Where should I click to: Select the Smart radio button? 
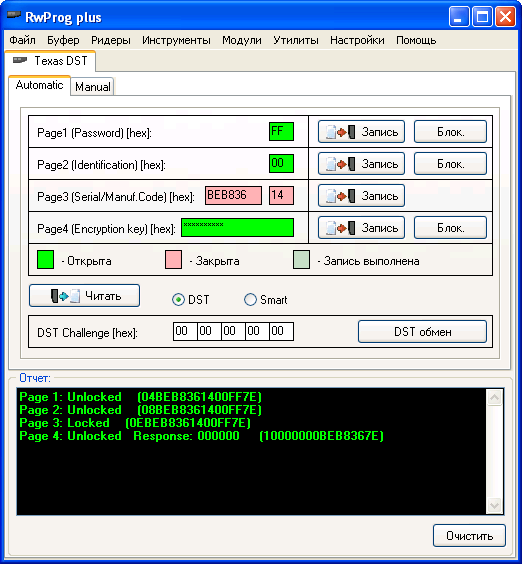[250, 299]
